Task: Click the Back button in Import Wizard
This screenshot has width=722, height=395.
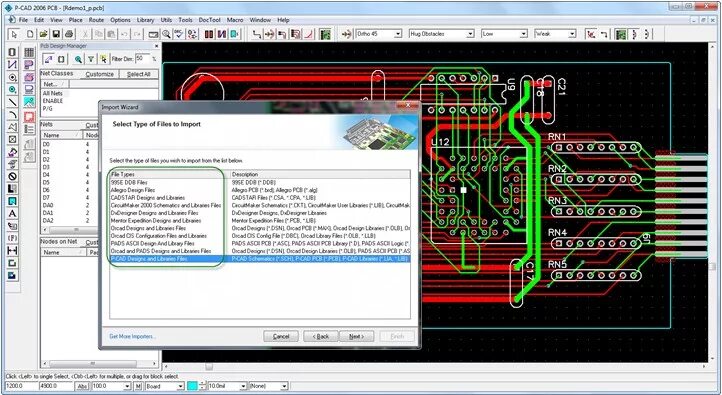Action: click(x=320, y=337)
